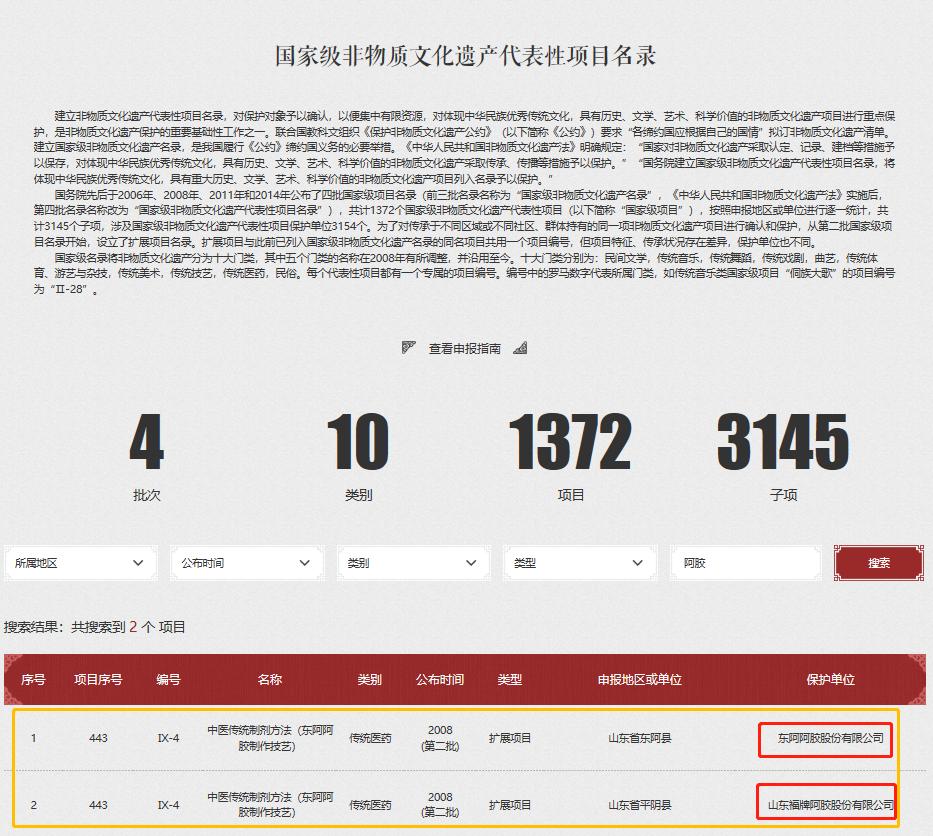Select the 名称 column header

(x=272, y=679)
